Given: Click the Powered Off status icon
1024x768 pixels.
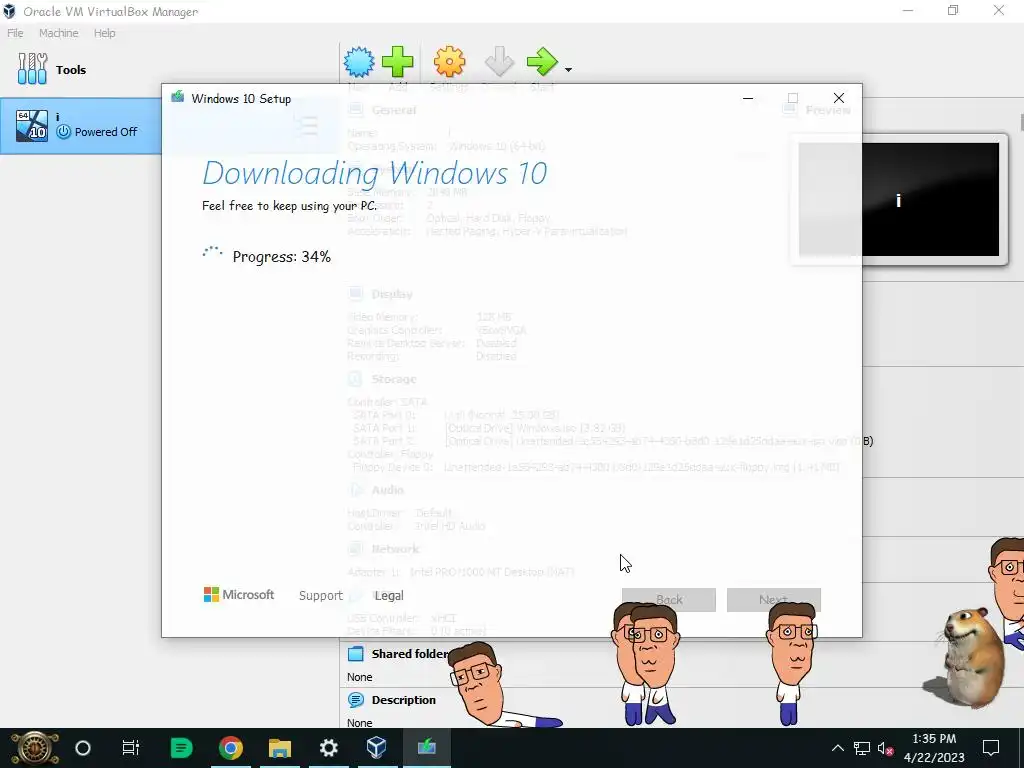Looking at the screenshot, I should pyautogui.click(x=63, y=132).
